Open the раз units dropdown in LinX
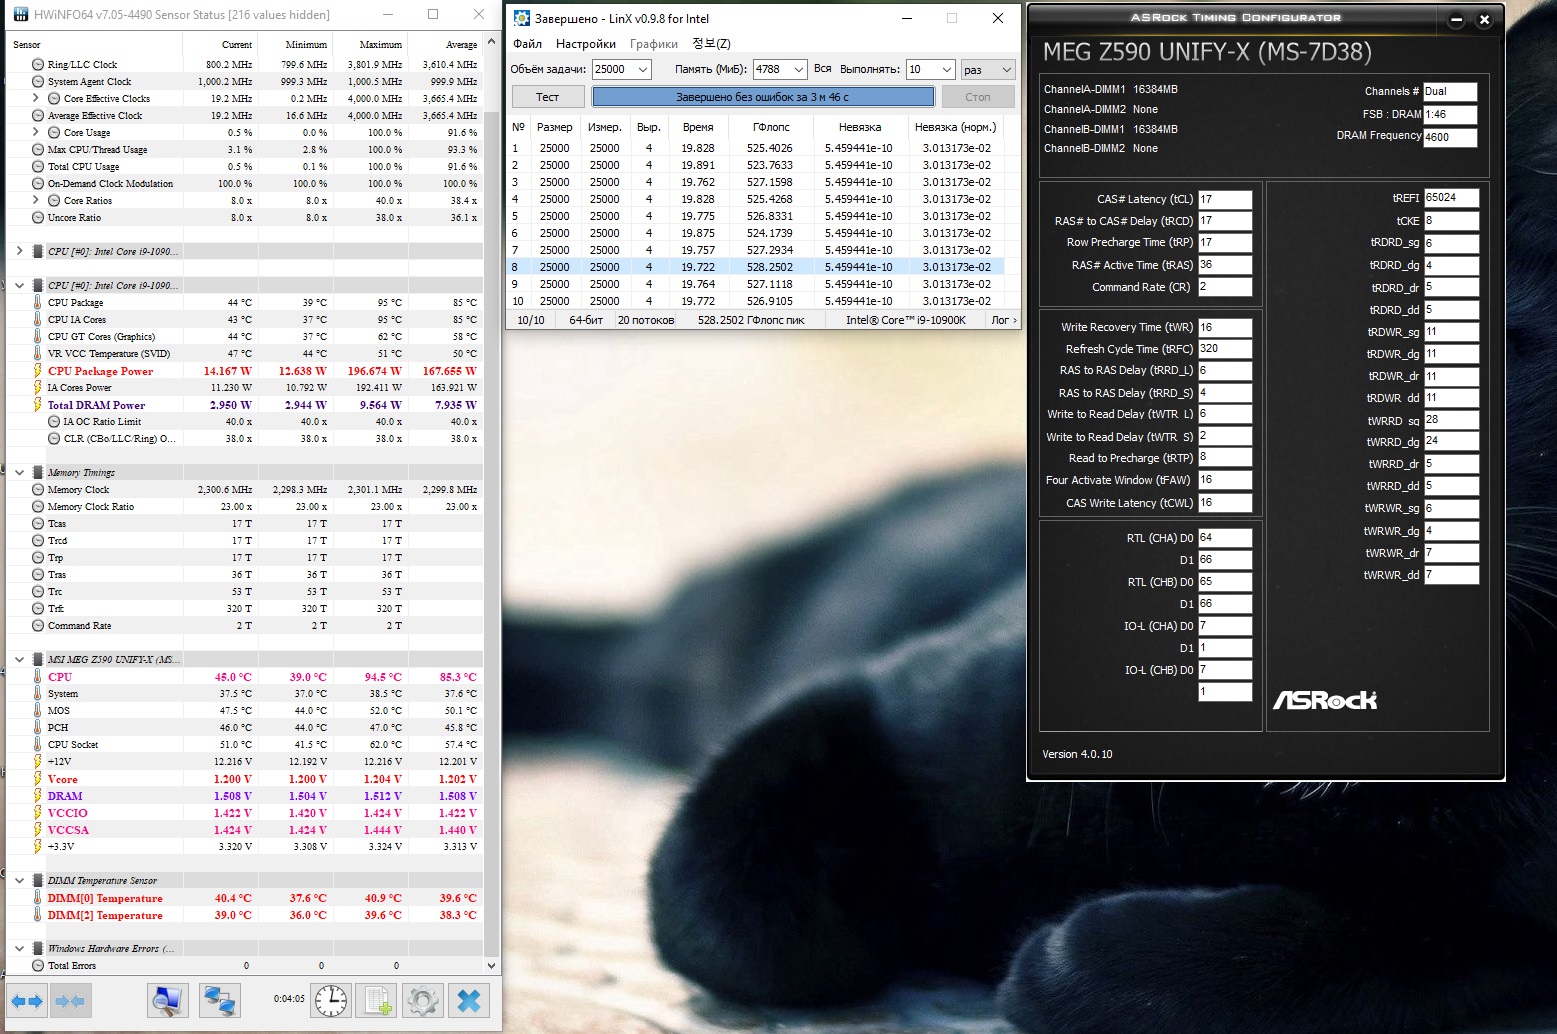This screenshot has height=1034, width=1557. click(x=1006, y=69)
